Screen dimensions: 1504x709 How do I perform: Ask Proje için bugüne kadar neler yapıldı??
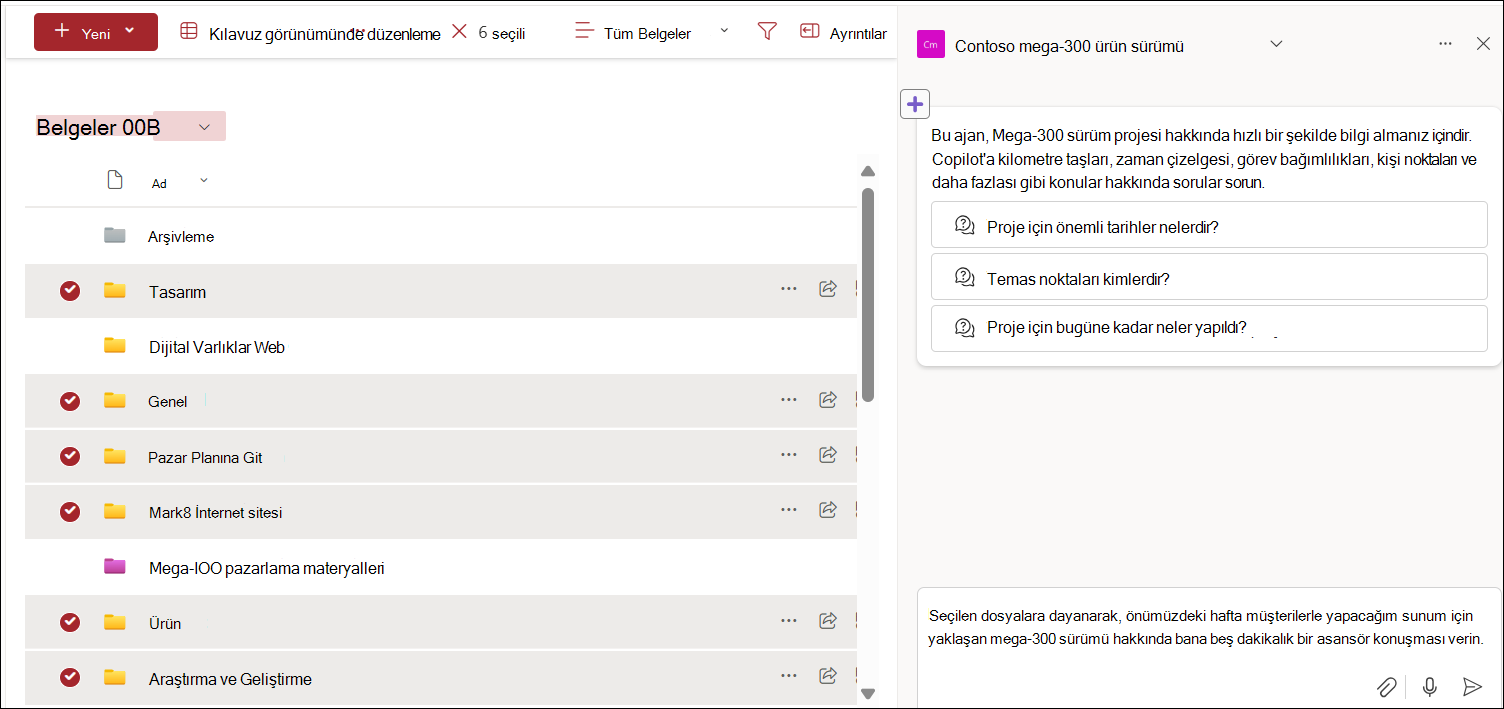pos(1209,328)
